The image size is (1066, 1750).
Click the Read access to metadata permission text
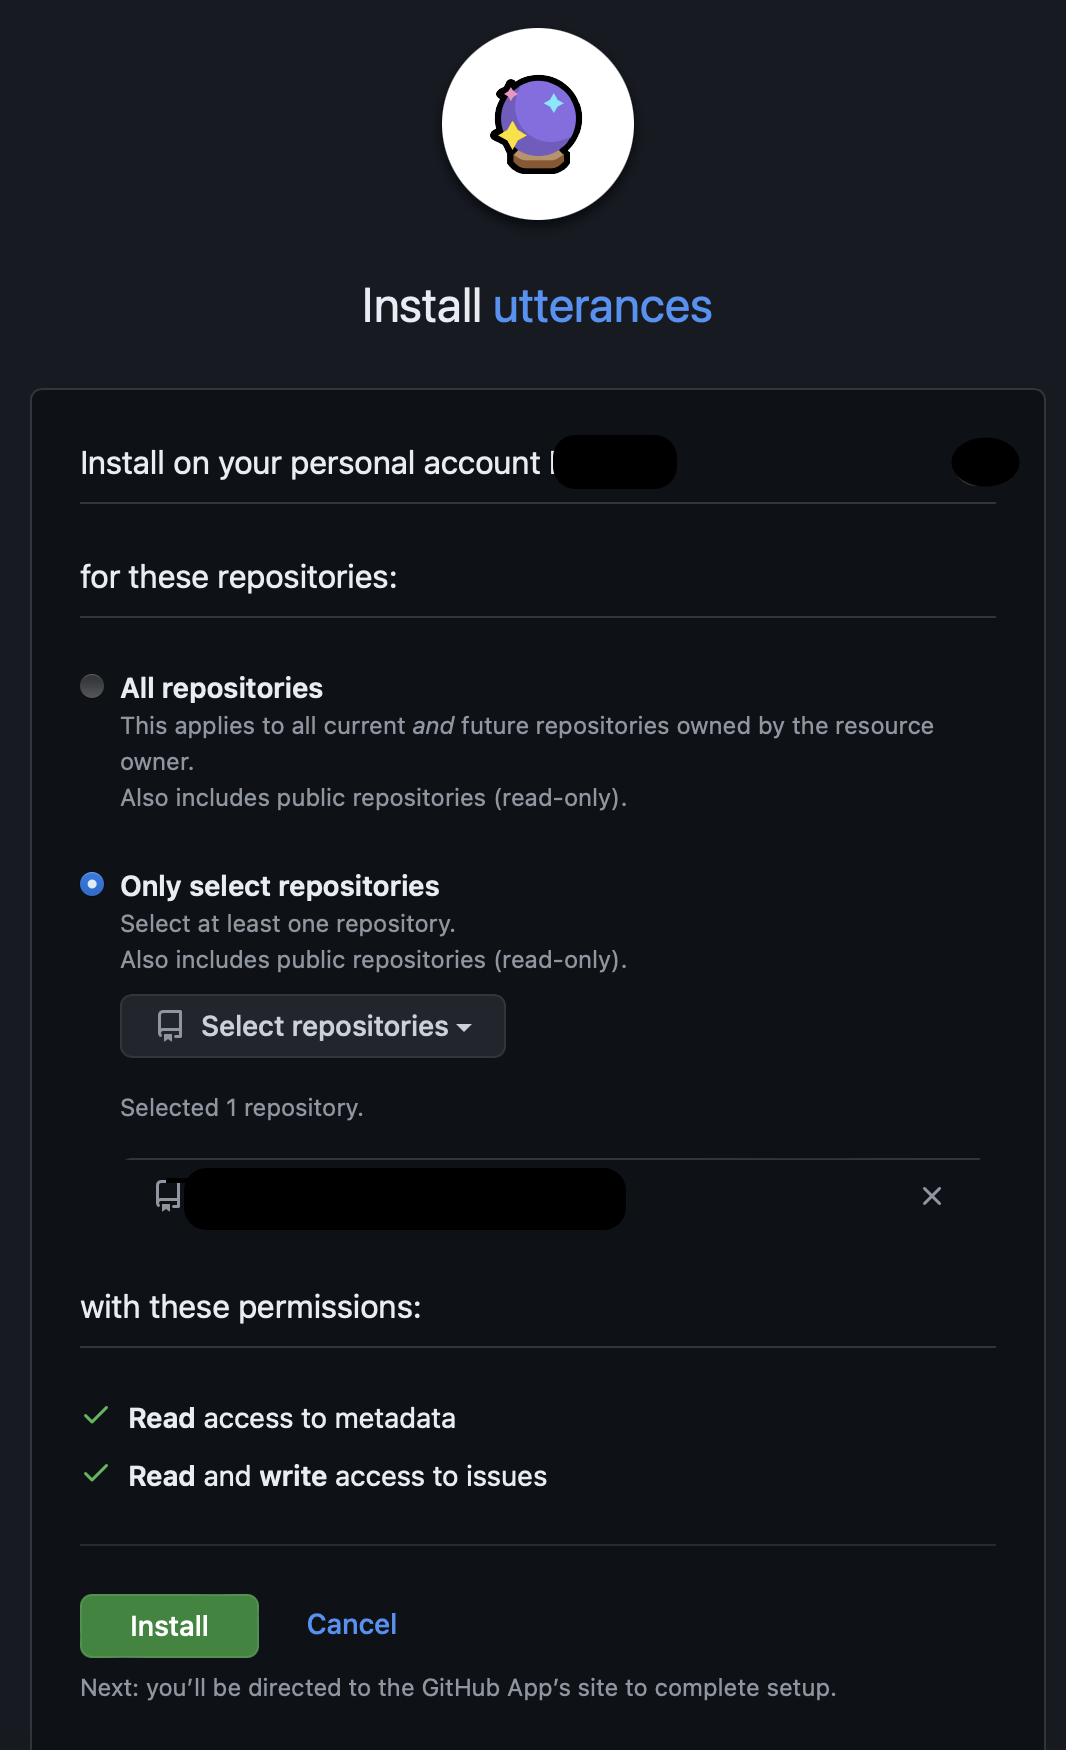tap(292, 1418)
